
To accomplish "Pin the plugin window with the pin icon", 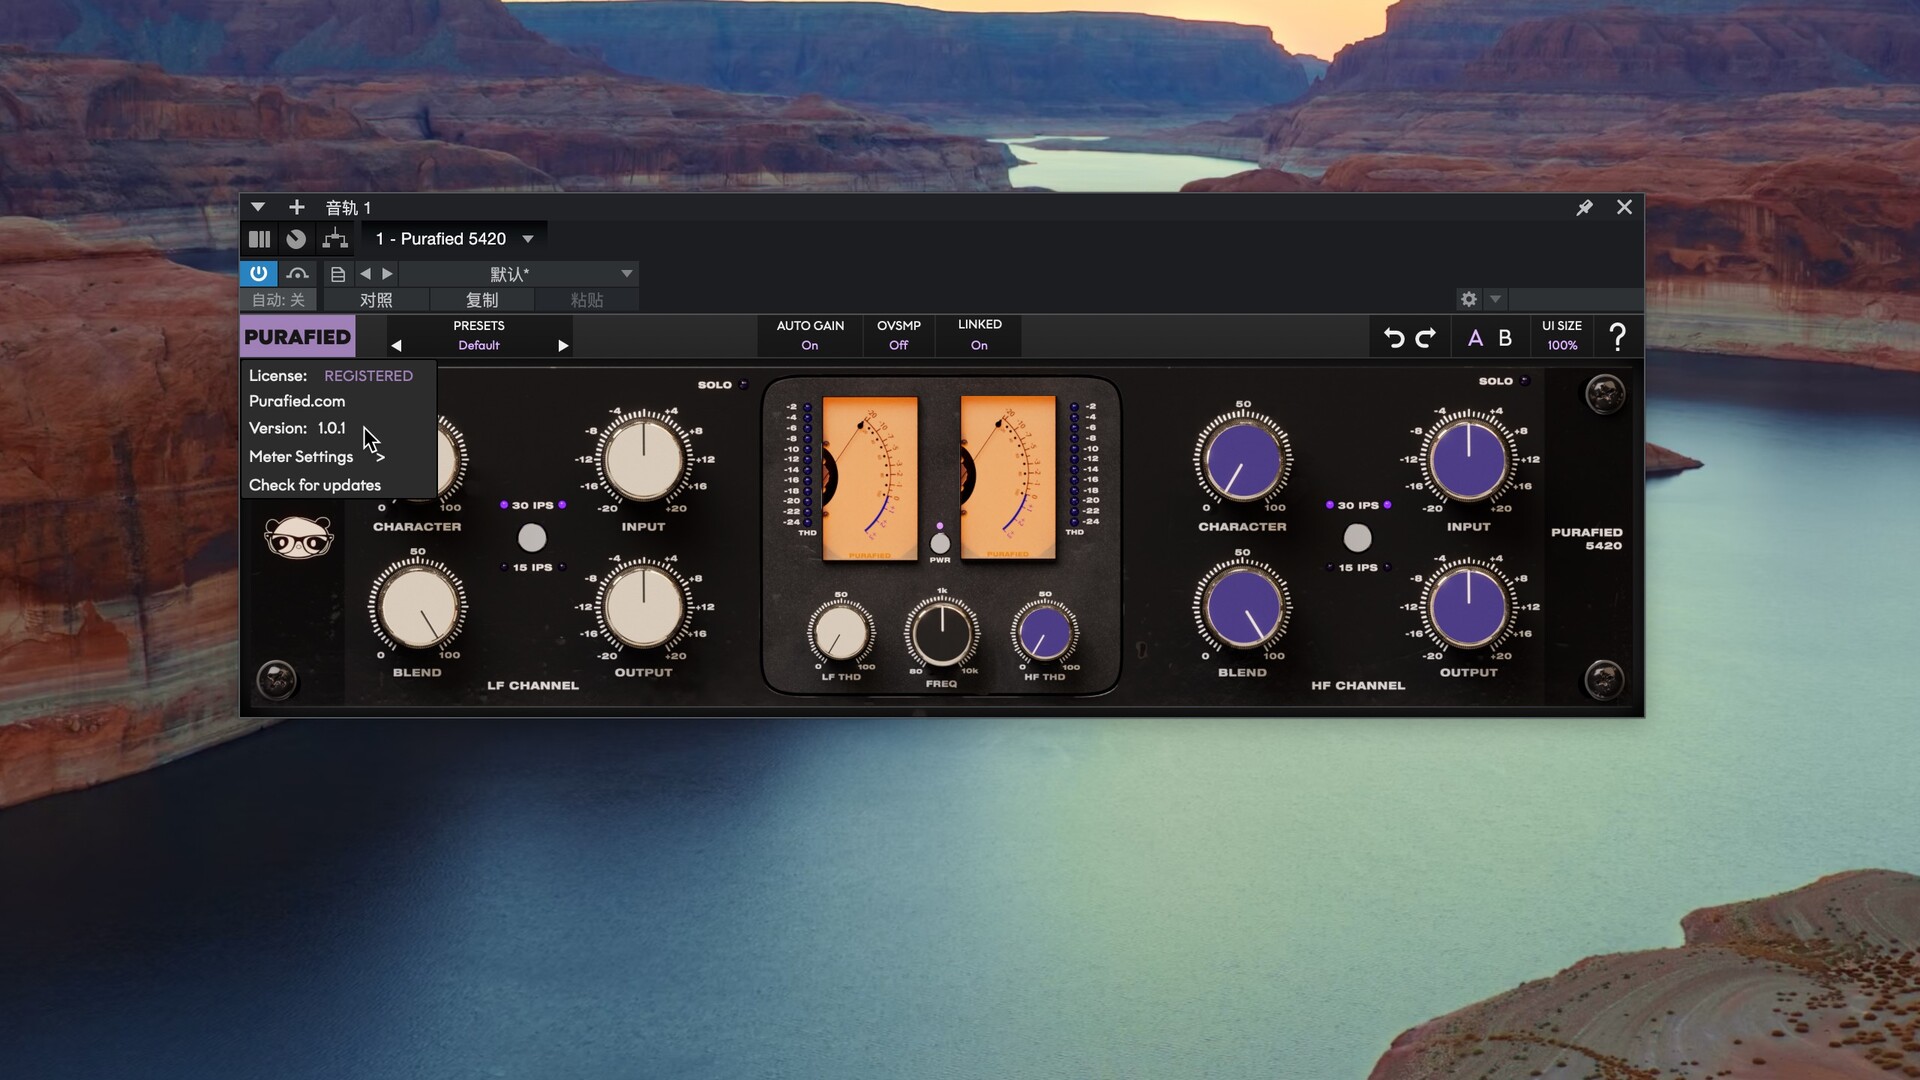I will 1584,208.
